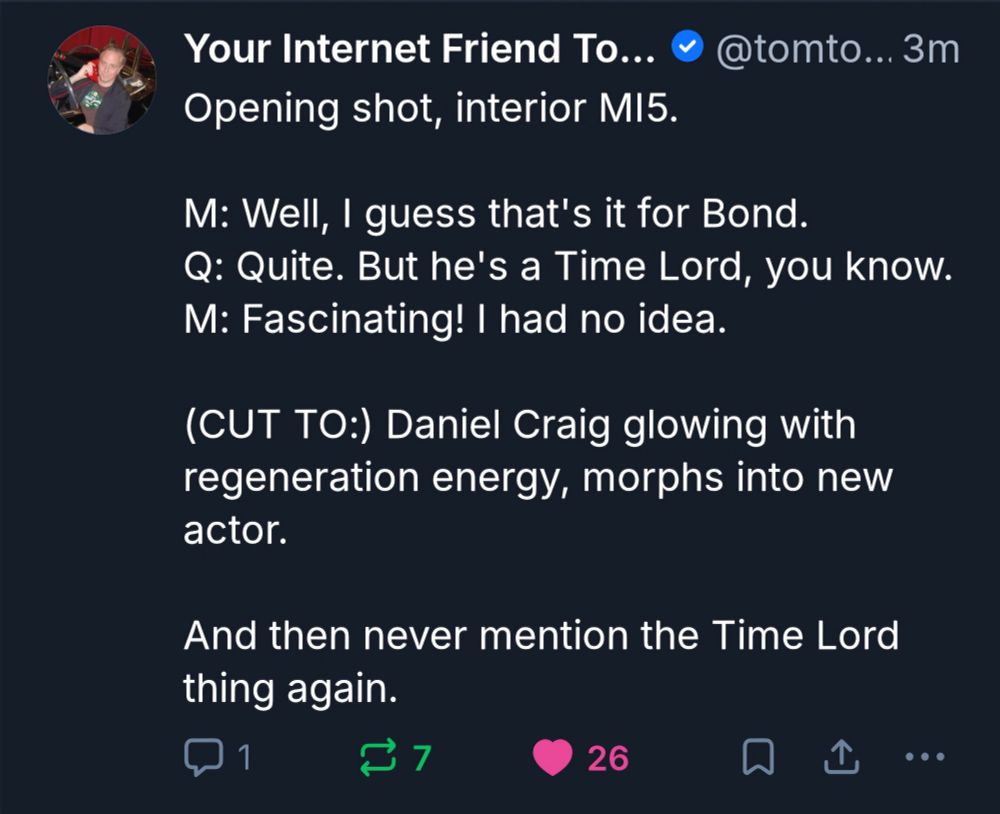
Task: Bookmark this post
Action: [757, 758]
